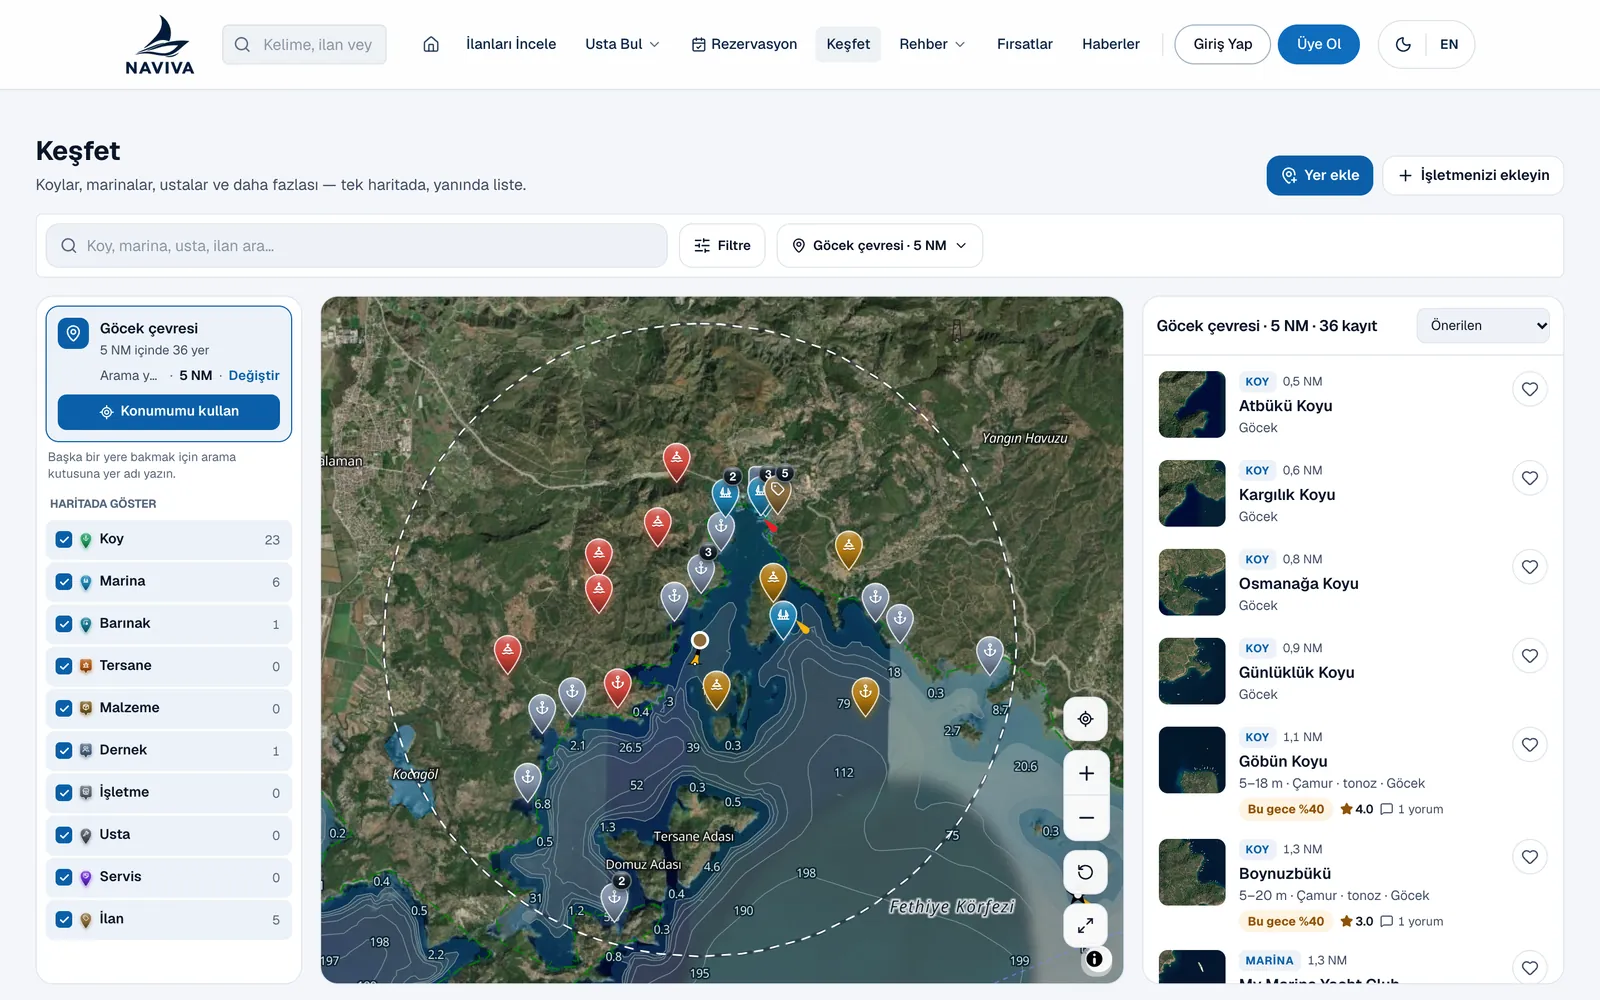Favorite Göbün Koyu with heart icon
Screen dimensions: 1600x1000
tap(1529, 745)
